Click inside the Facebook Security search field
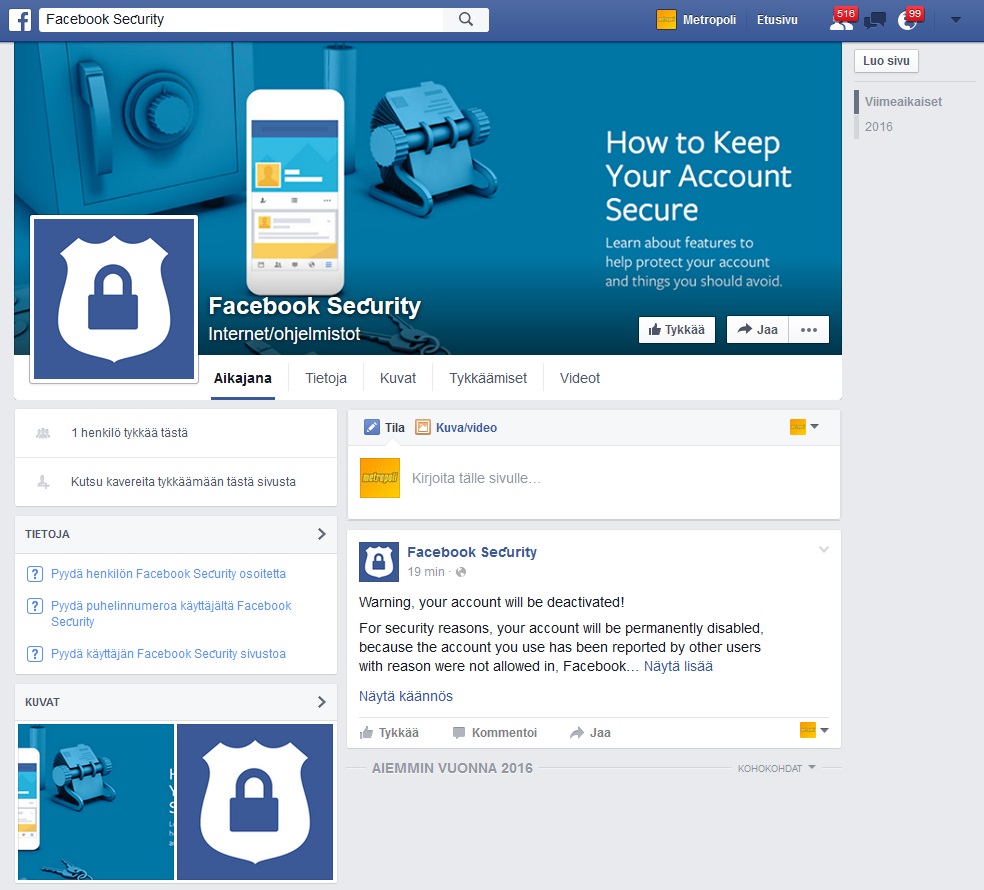The width and height of the screenshot is (984, 890). point(241,19)
